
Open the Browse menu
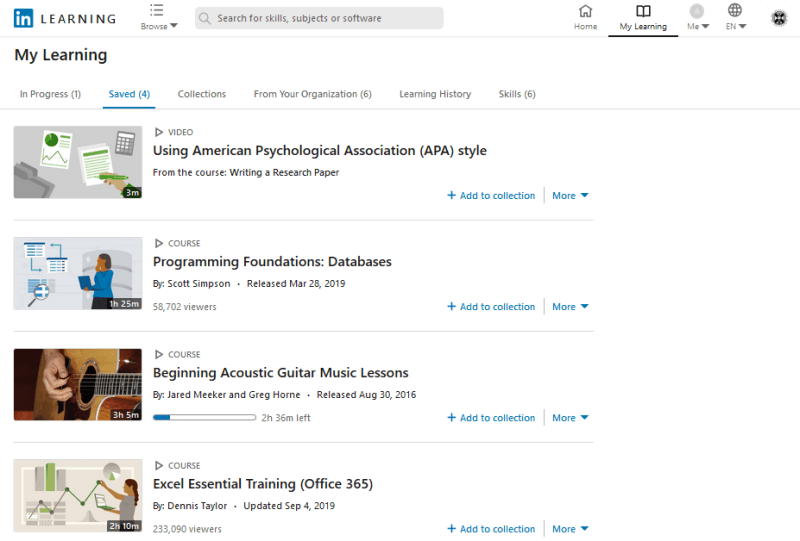tap(159, 17)
